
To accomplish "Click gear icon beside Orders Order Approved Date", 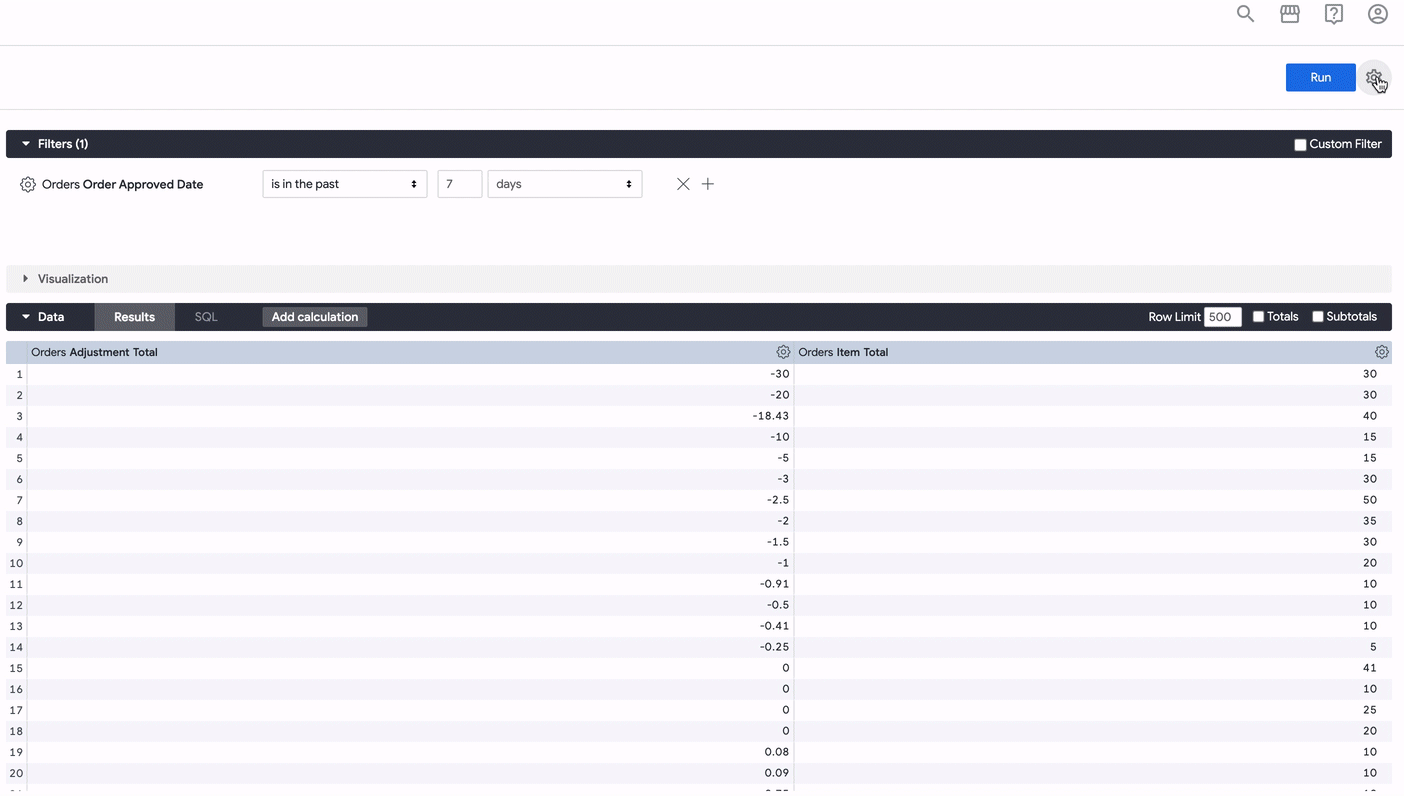I will coord(28,185).
